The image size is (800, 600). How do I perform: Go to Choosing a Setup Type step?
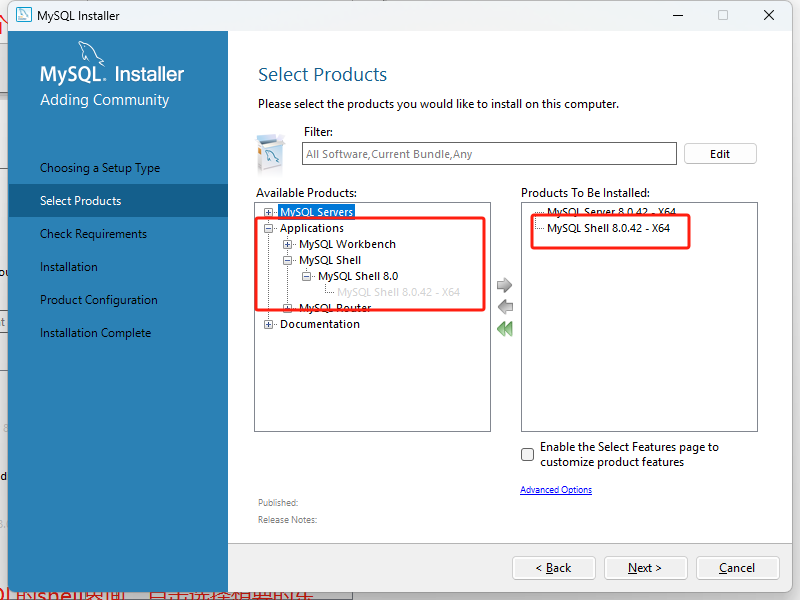[x=100, y=168]
